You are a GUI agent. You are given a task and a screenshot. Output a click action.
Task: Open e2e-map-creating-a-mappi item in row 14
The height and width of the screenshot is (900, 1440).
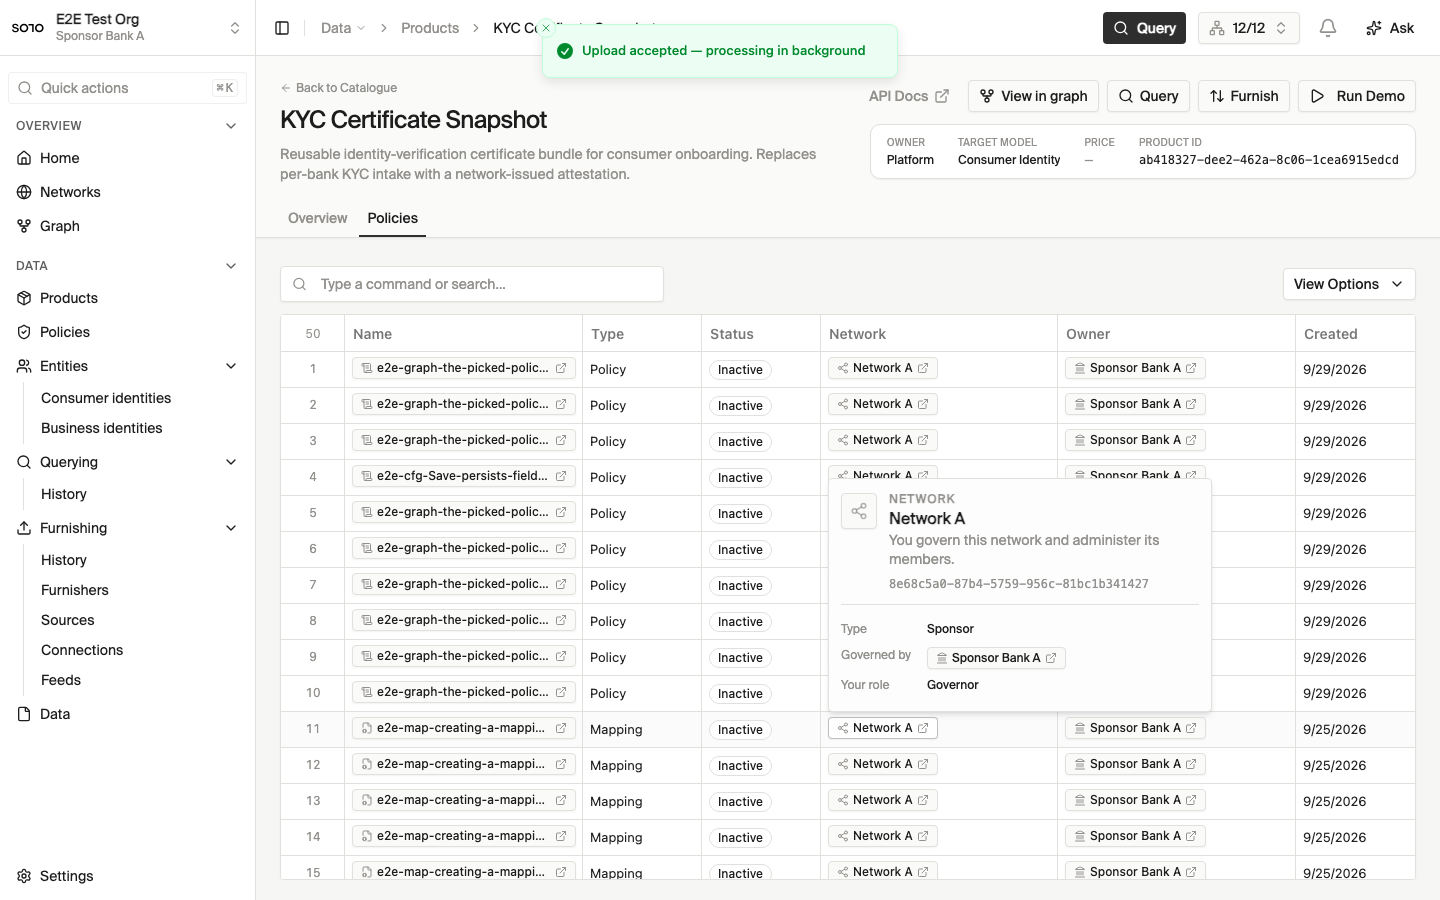(x=464, y=836)
